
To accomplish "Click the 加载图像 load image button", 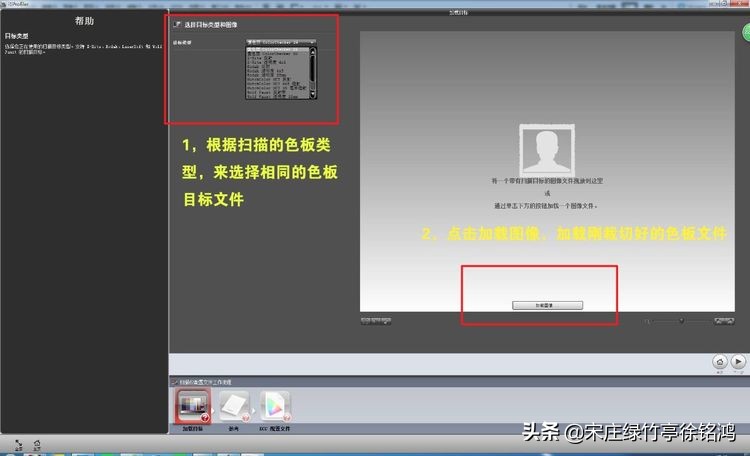I will coord(547,305).
